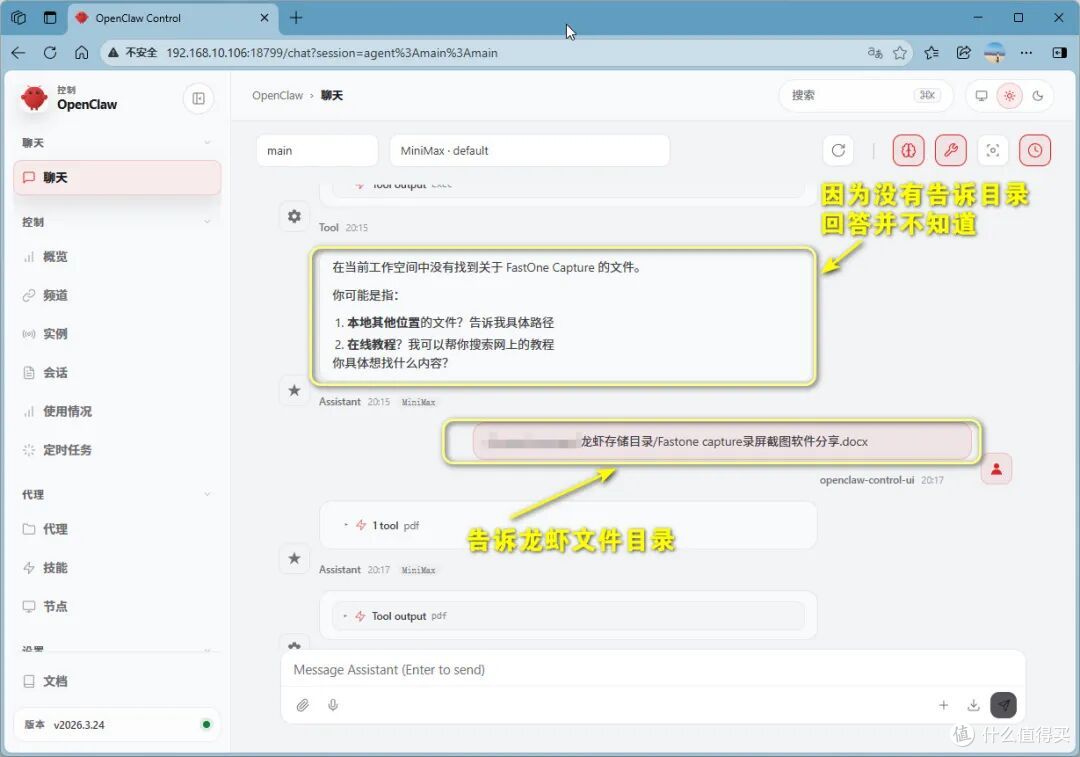Export chat with download icon
1080x757 pixels.
(x=973, y=705)
